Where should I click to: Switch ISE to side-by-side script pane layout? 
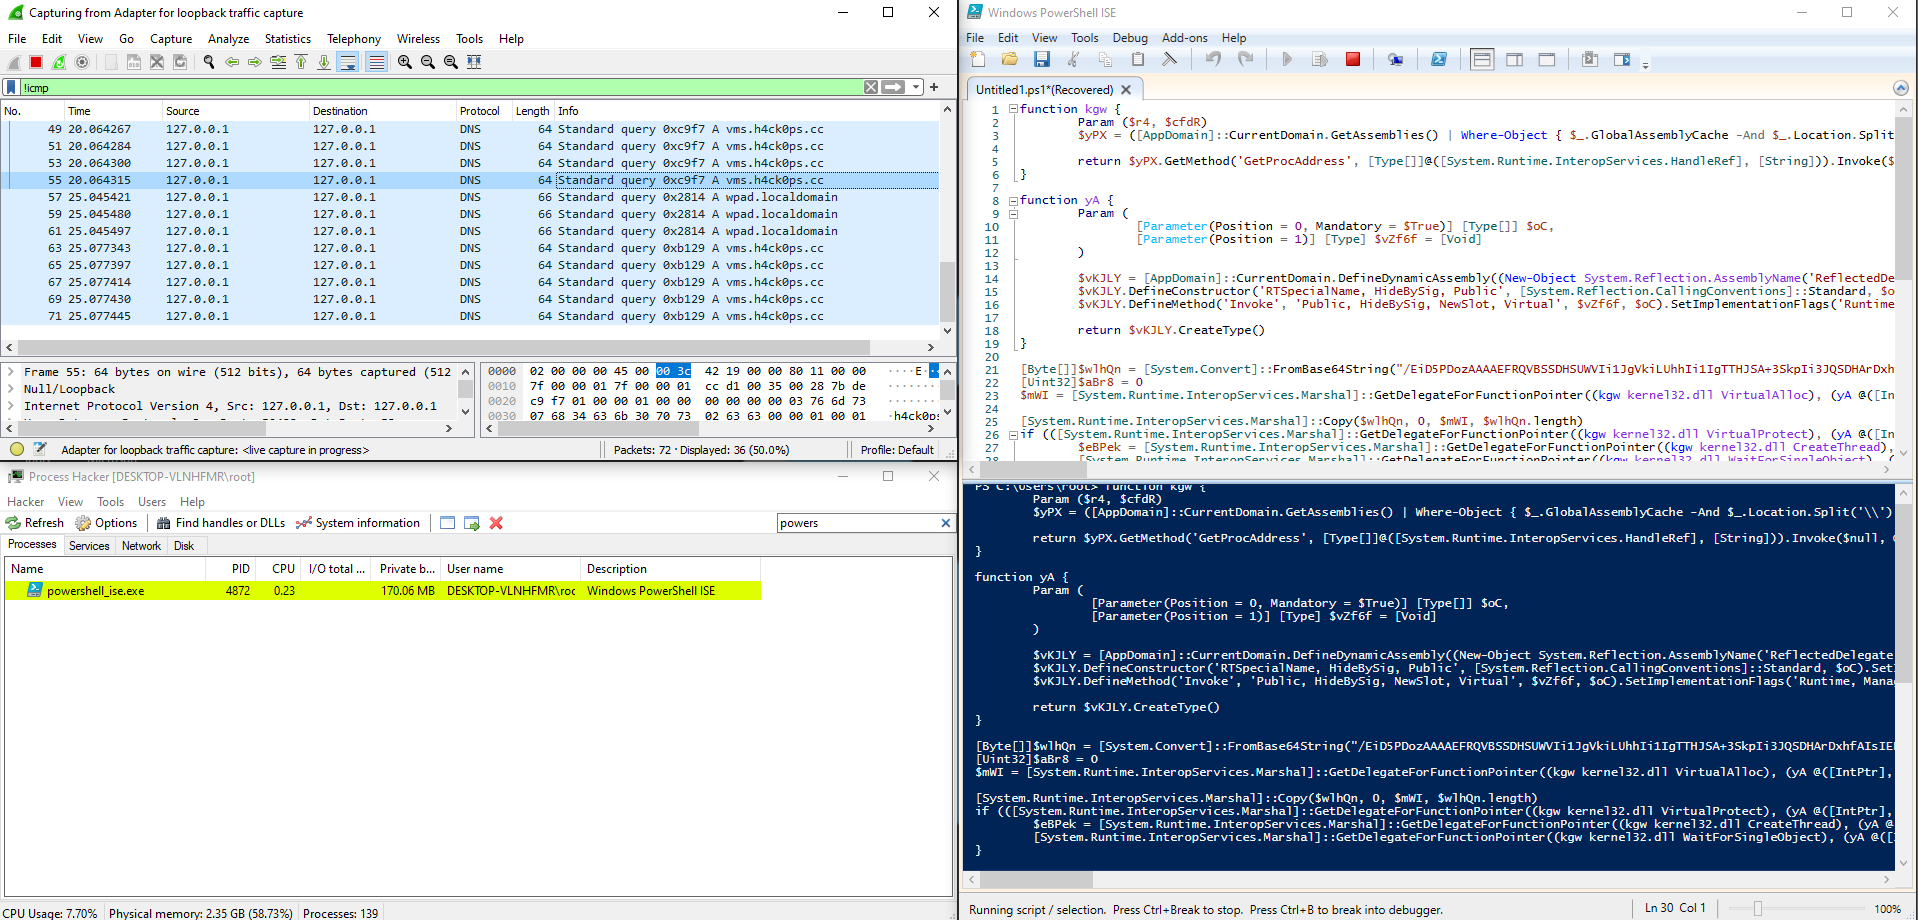[x=1514, y=59]
